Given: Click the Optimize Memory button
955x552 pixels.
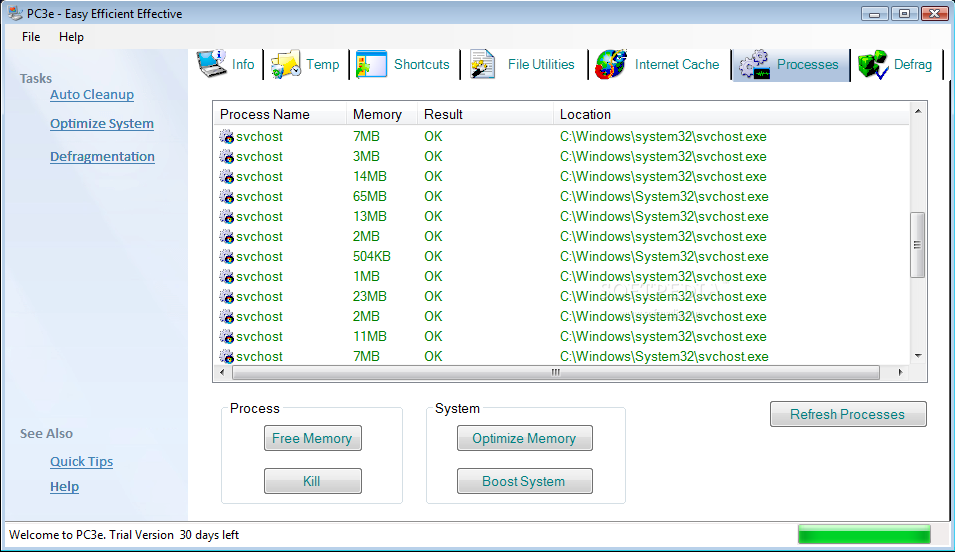Looking at the screenshot, I should 524,438.
